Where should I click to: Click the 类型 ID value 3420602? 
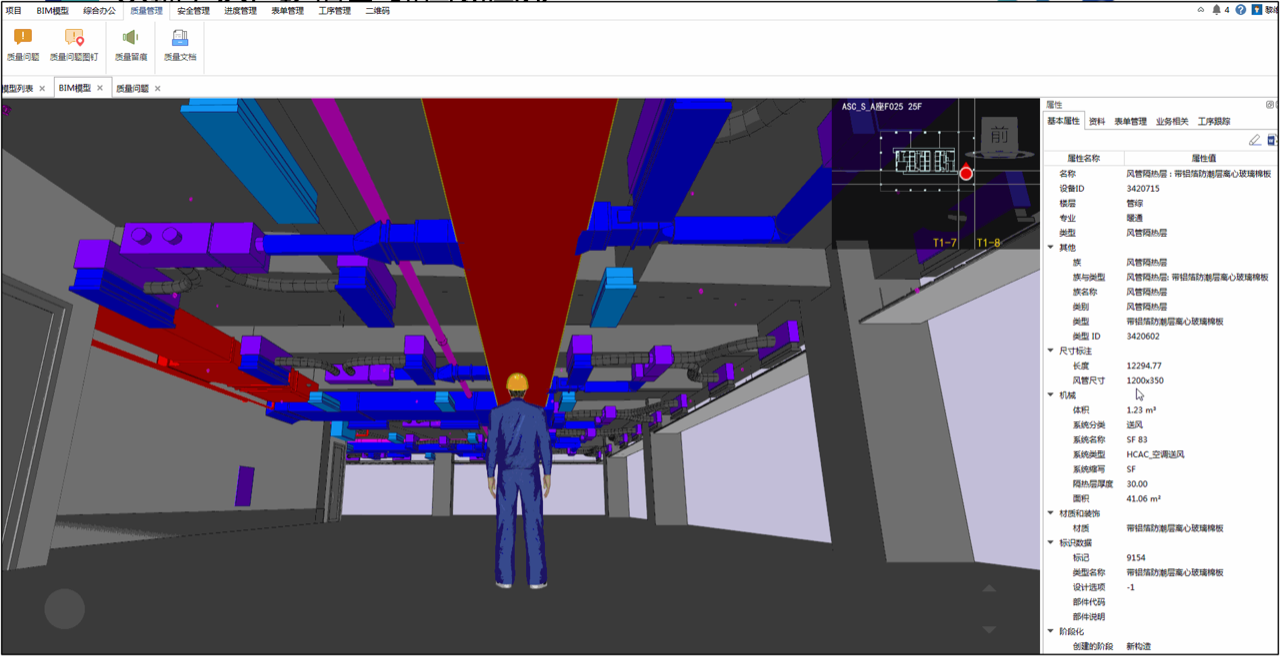1143,336
